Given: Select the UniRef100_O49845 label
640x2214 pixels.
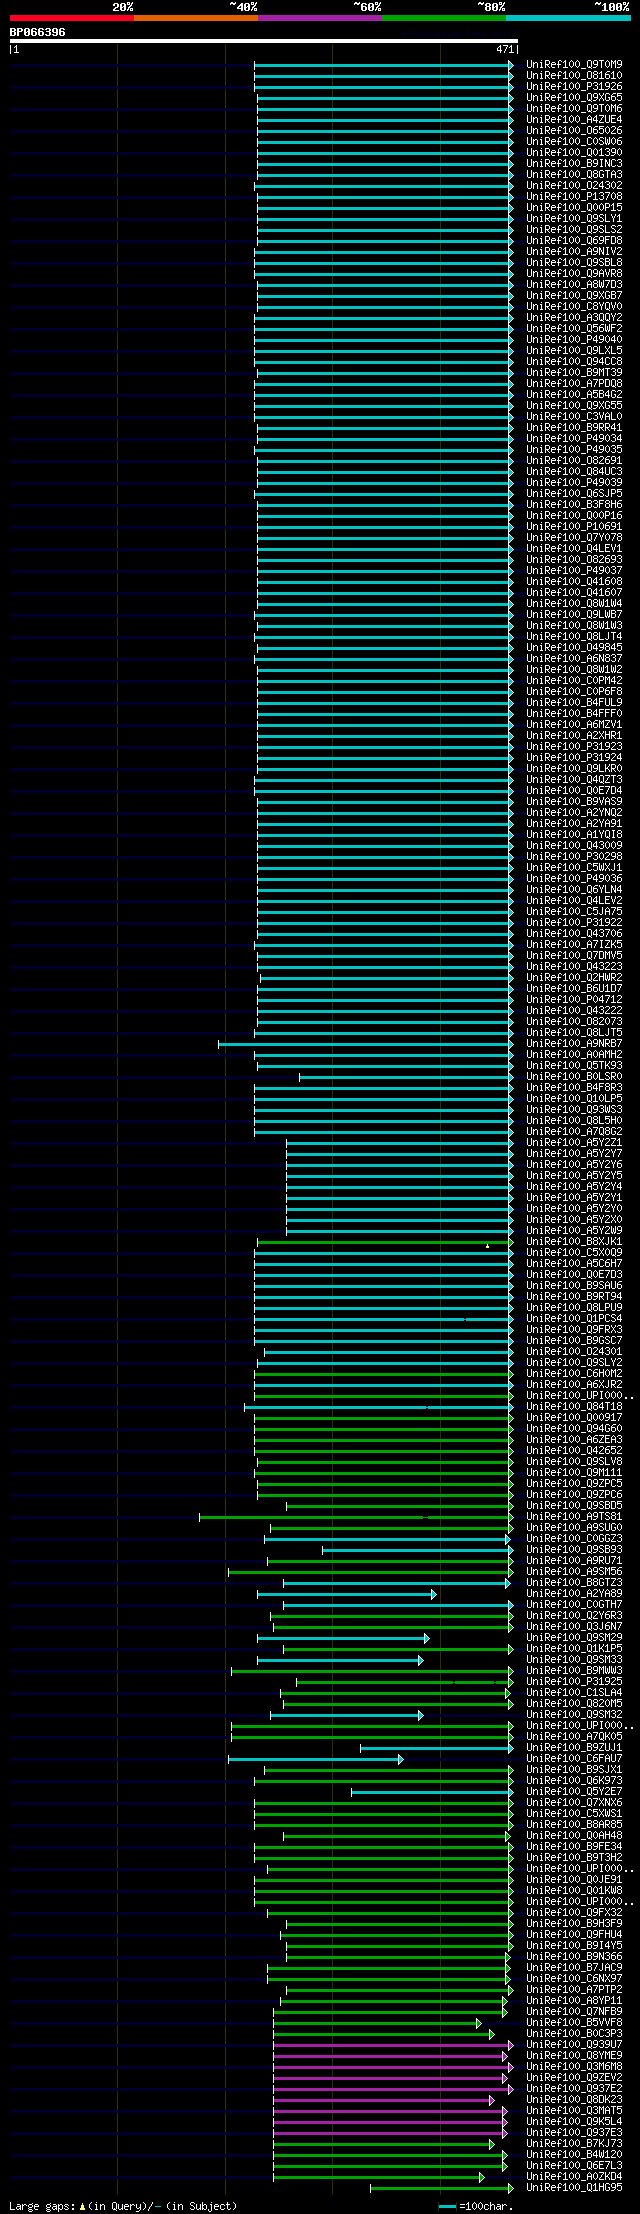Looking at the screenshot, I should pyautogui.click(x=574, y=648).
